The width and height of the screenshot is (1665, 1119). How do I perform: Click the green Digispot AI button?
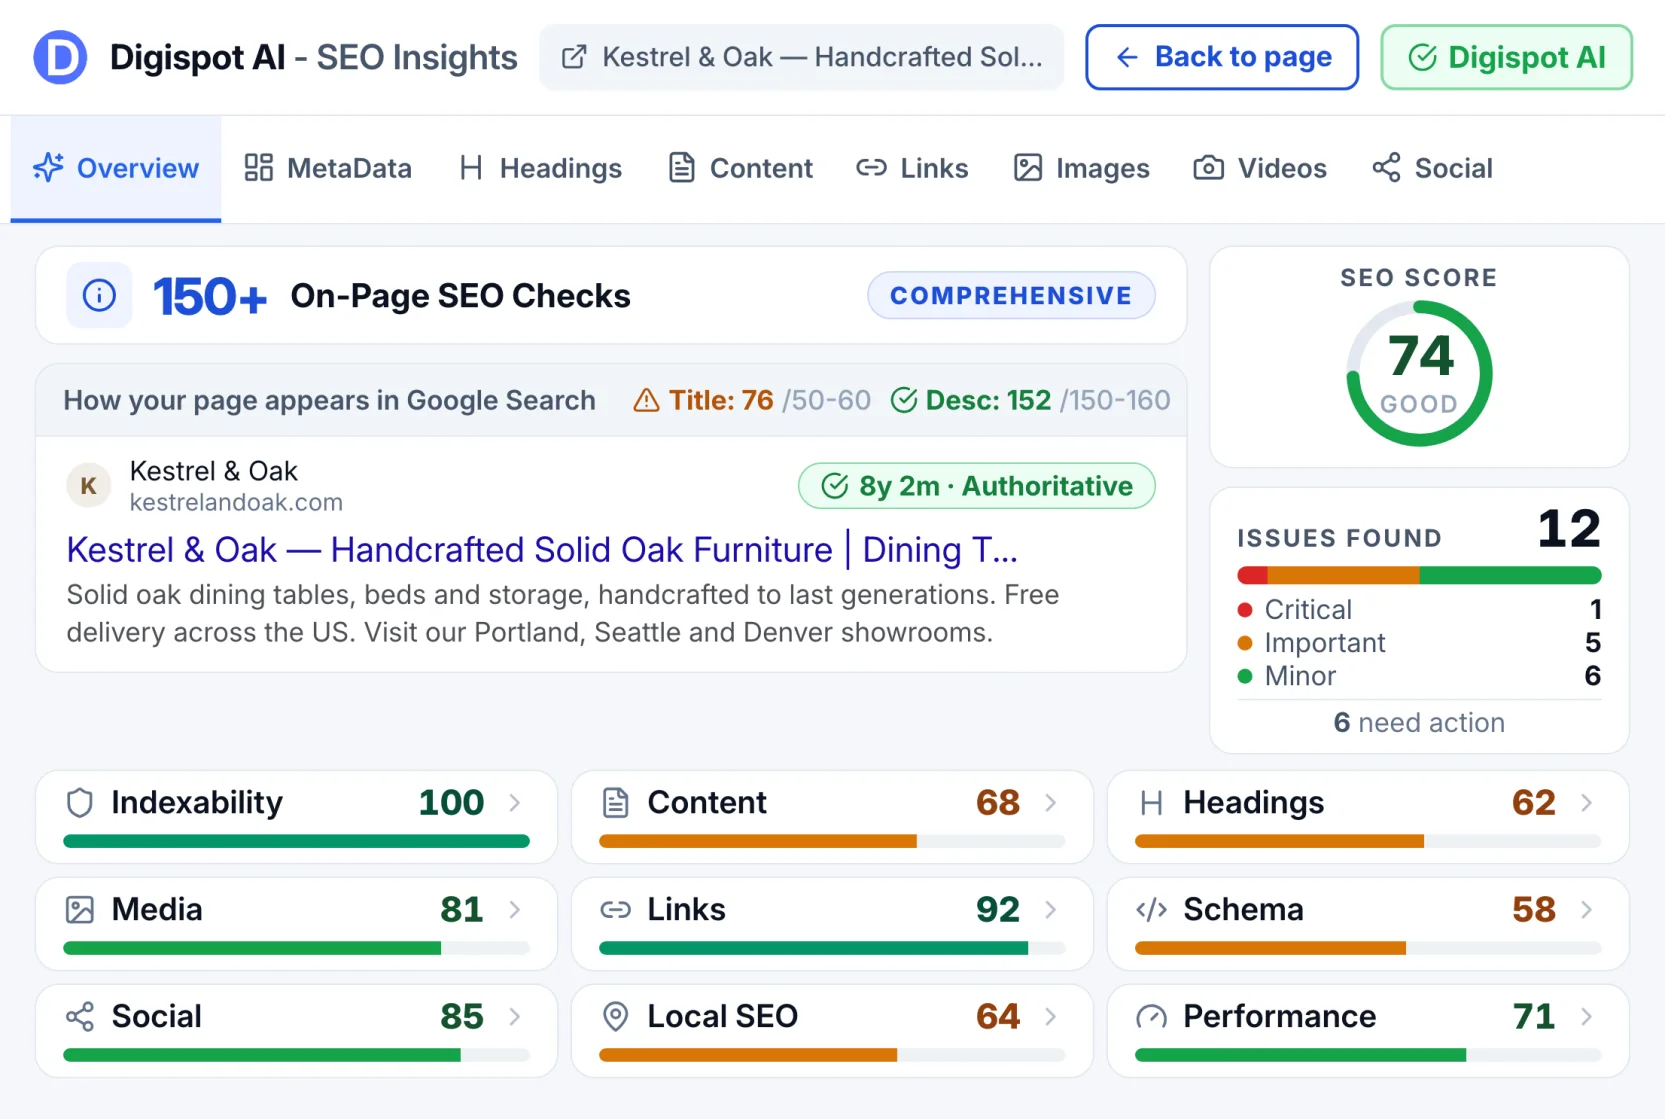click(x=1506, y=57)
